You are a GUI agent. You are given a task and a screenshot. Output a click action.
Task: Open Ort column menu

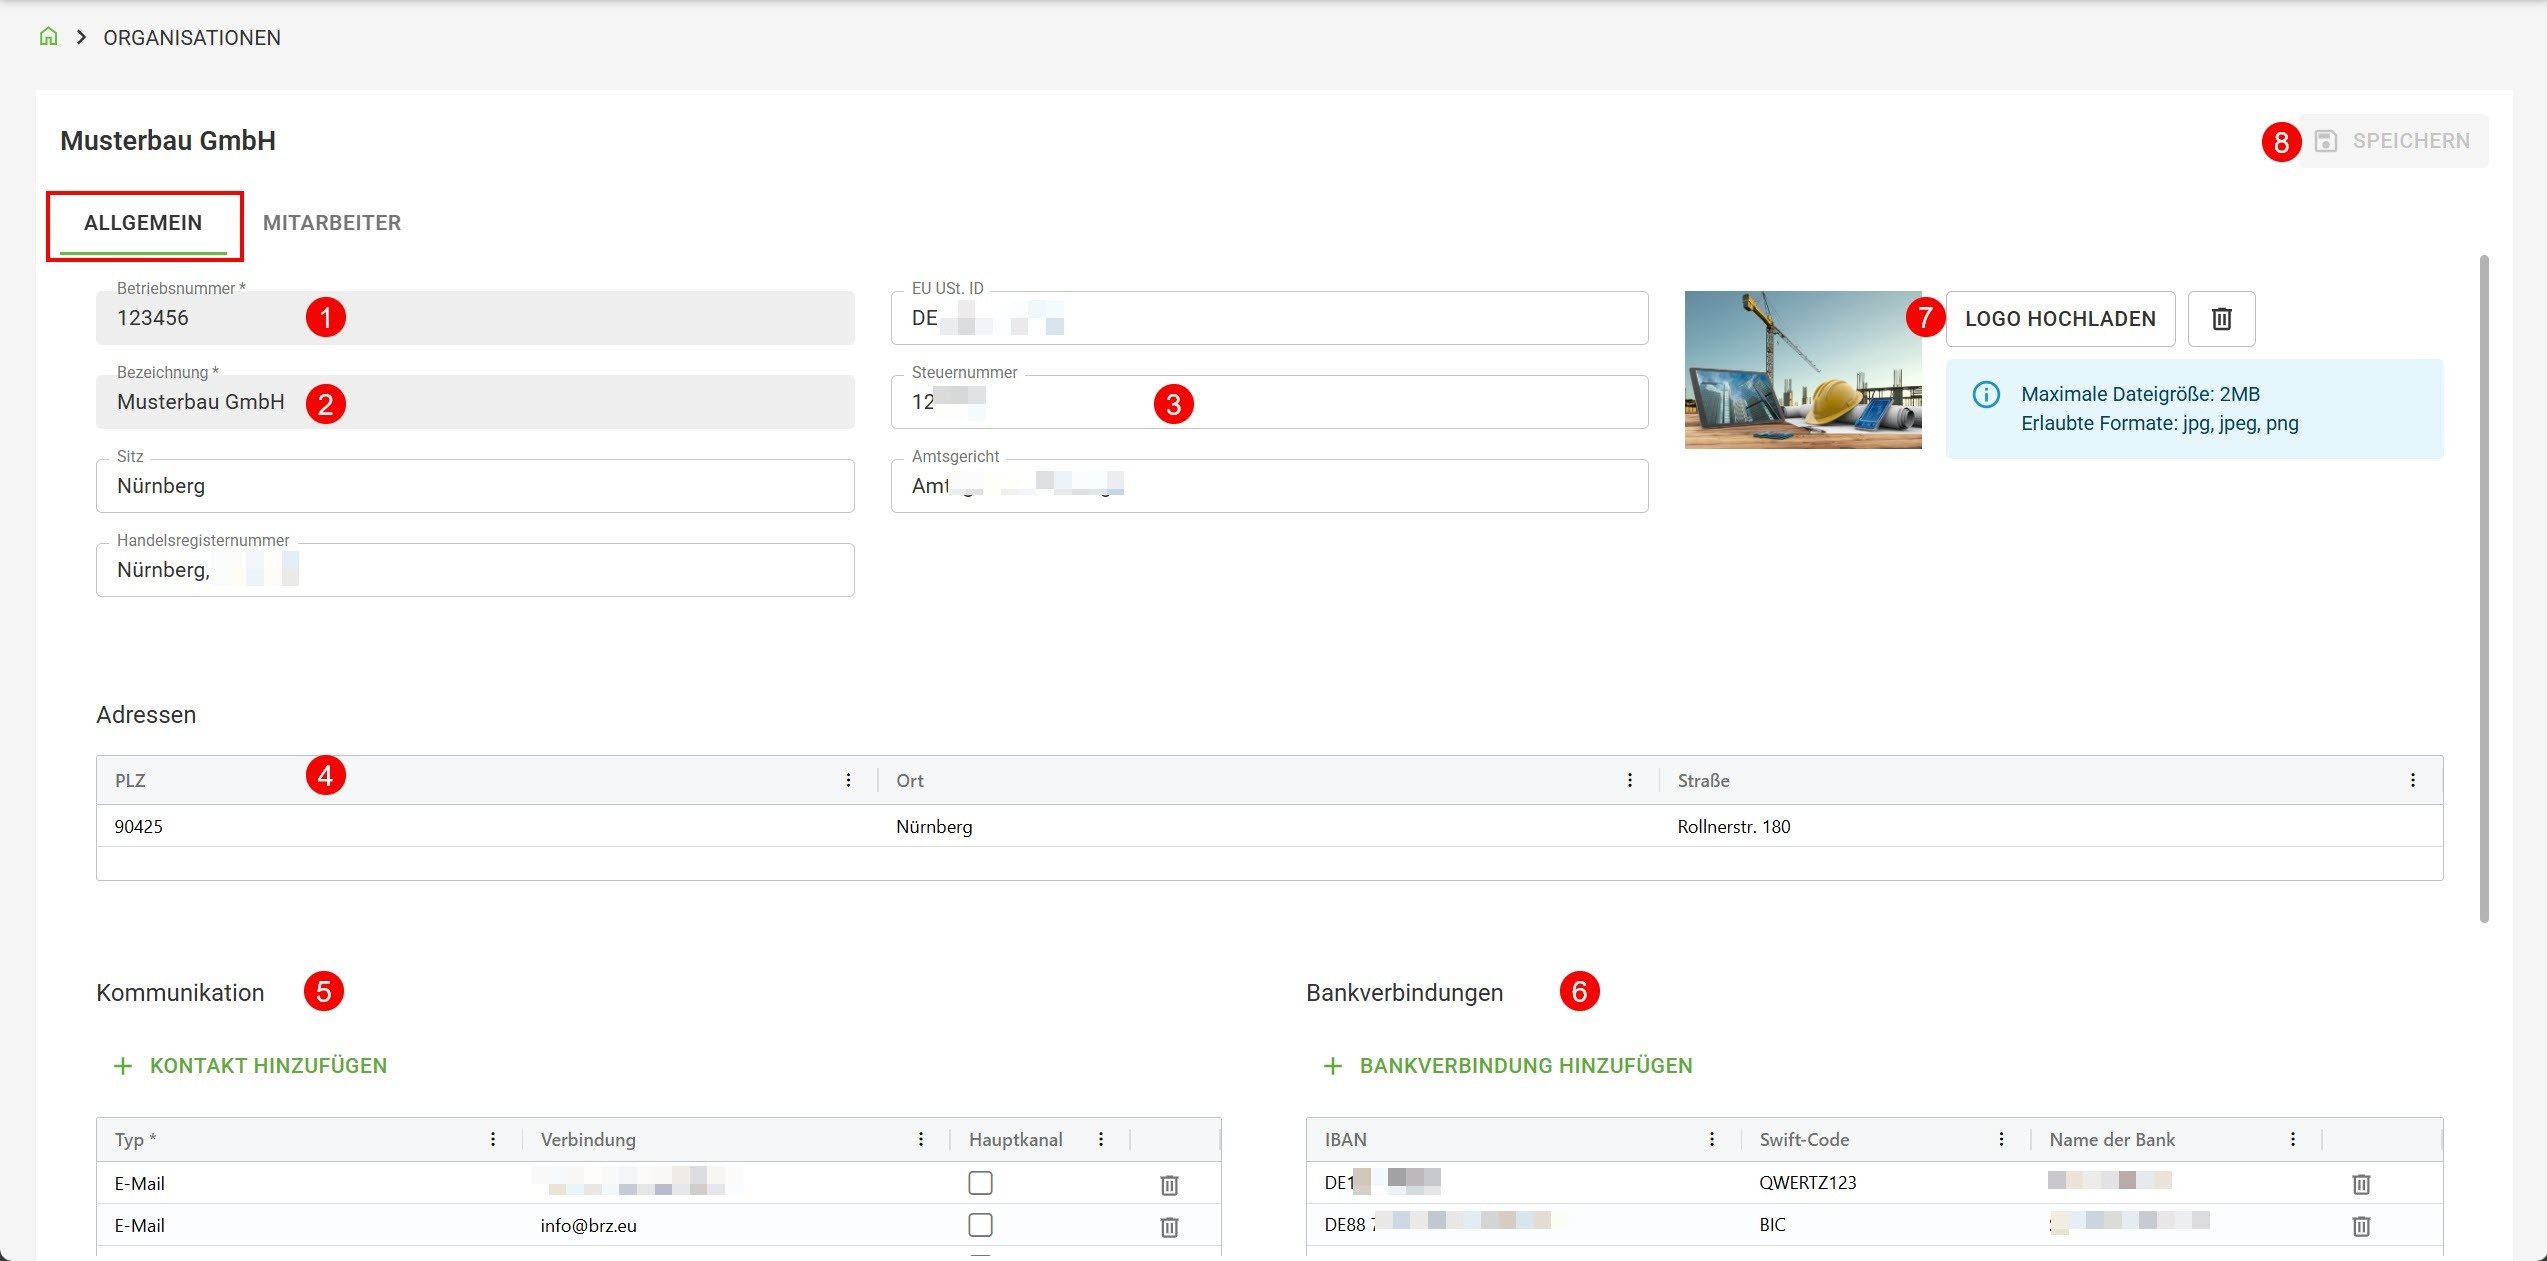1630,780
